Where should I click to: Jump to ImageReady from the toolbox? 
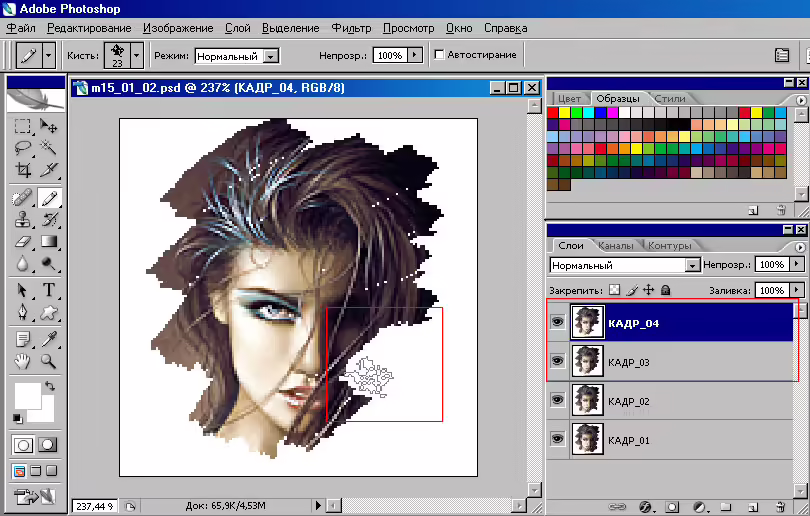coord(35,496)
